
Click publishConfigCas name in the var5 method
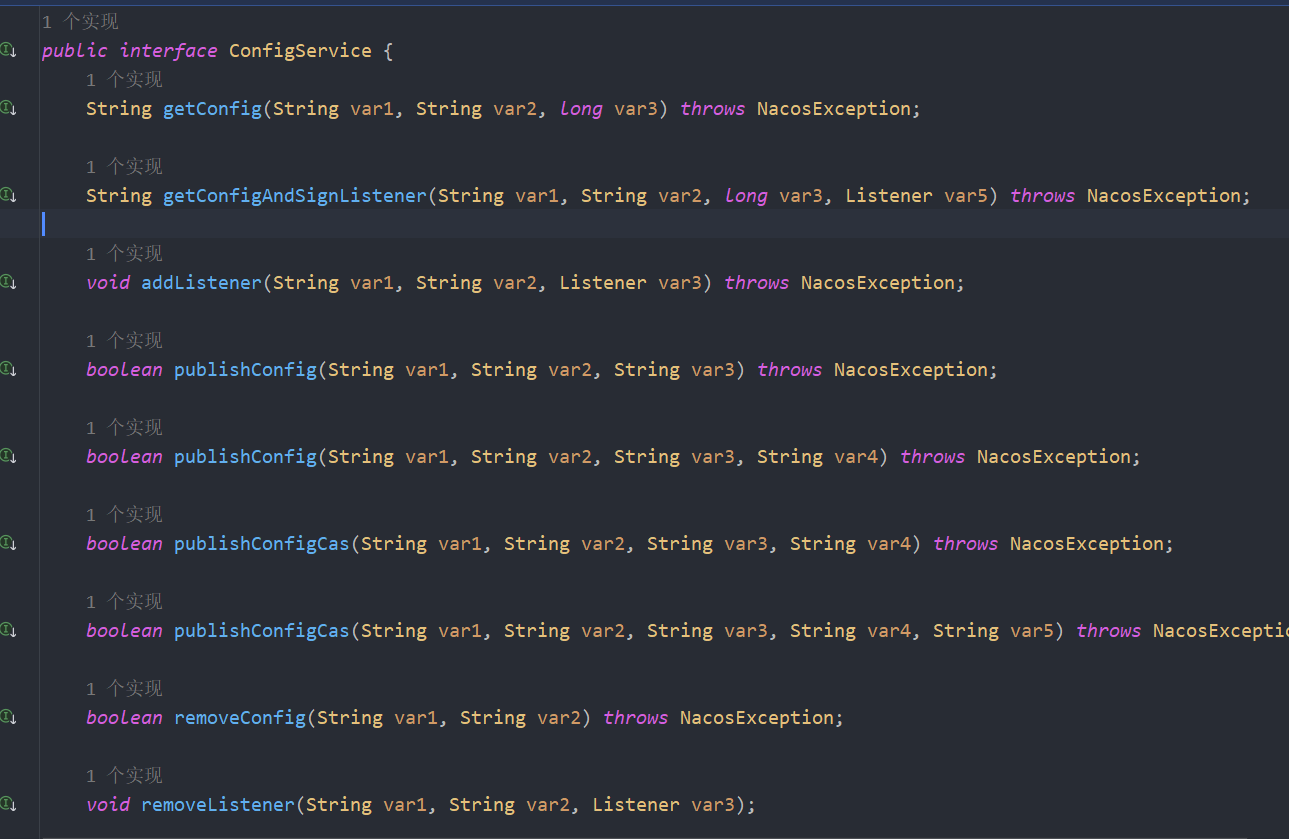click(x=262, y=631)
